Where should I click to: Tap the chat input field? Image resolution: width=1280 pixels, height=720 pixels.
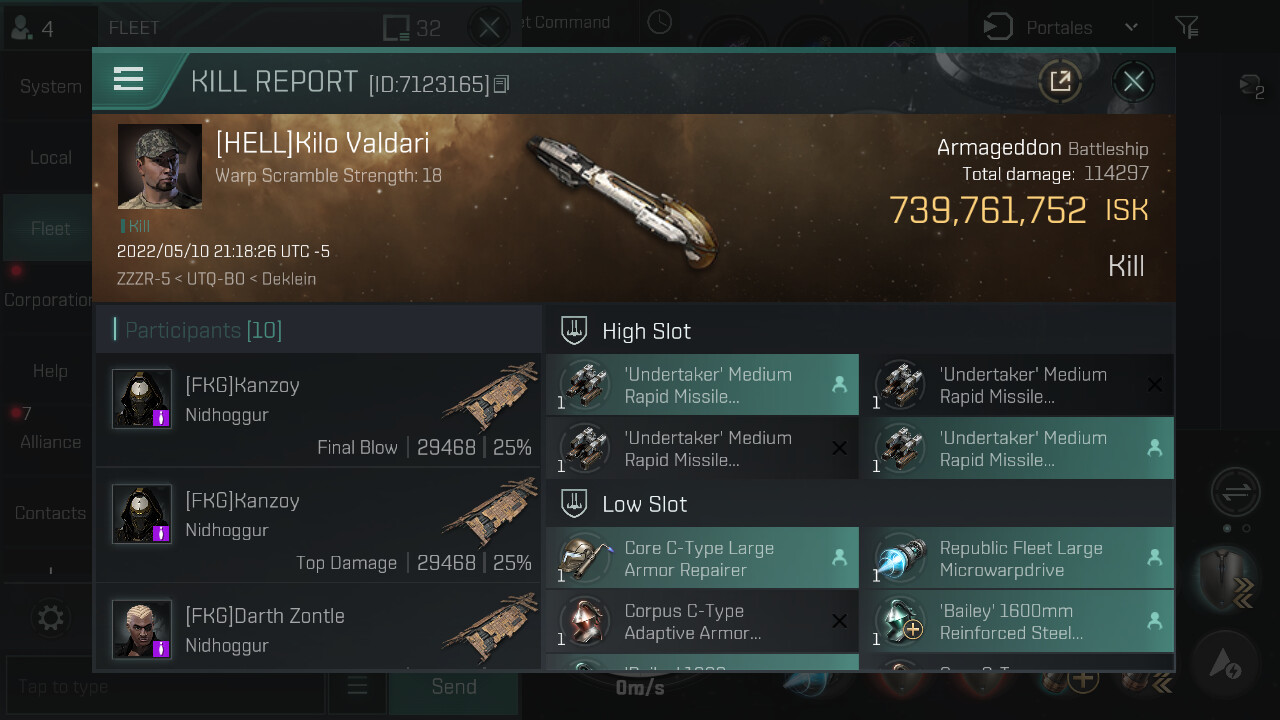[165, 686]
